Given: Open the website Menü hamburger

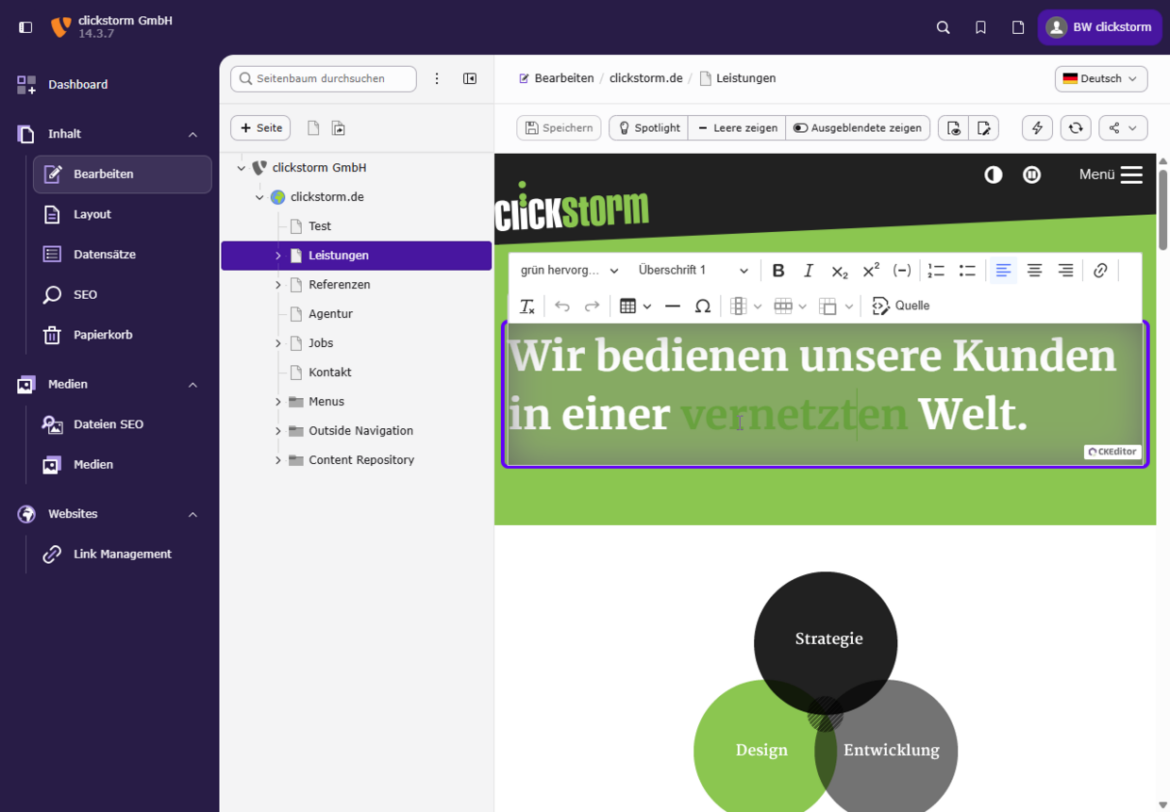Looking at the screenshot, I should 1110,175.
